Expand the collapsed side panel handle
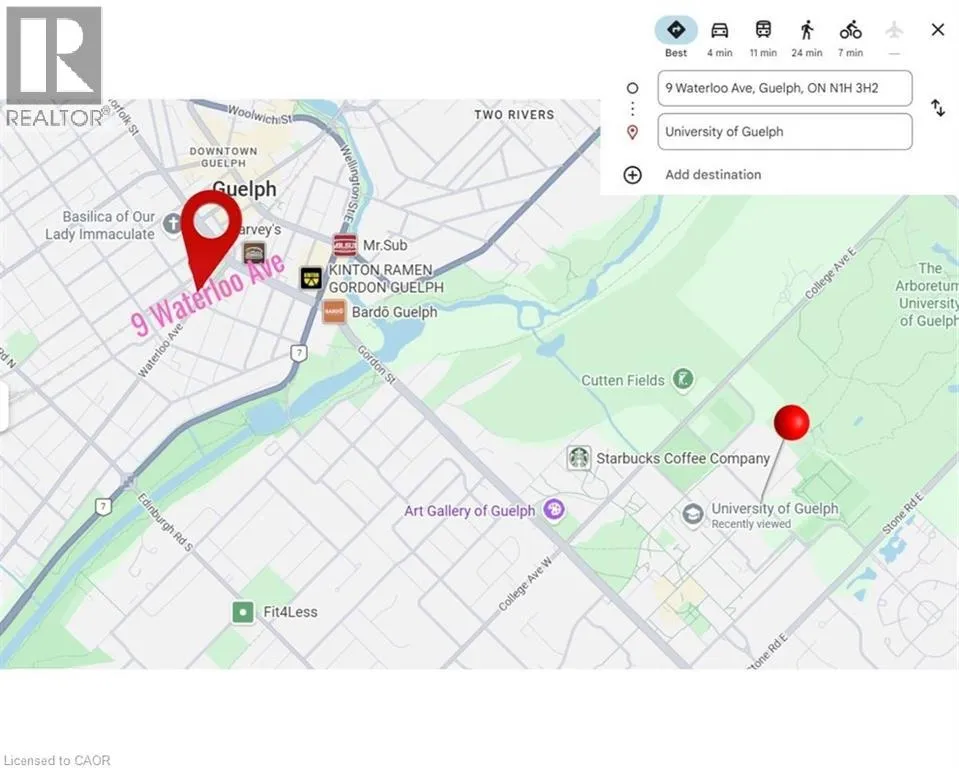This screenshot has height=768, width=959. 4,408
